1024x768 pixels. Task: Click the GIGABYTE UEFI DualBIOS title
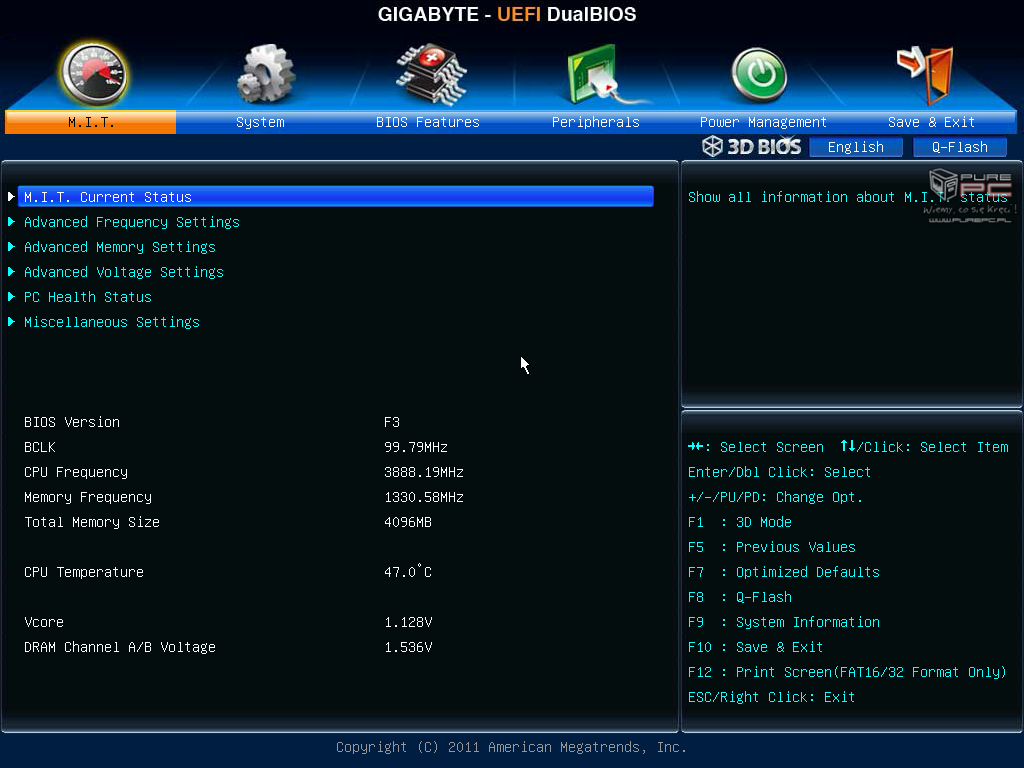pyautogui.click(x=507, y=14)
